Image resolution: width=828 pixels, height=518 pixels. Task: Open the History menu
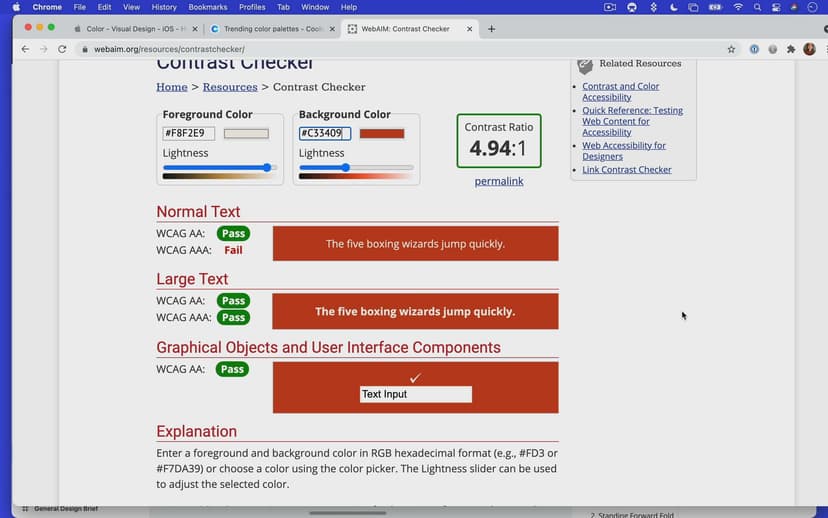(164, 7)
